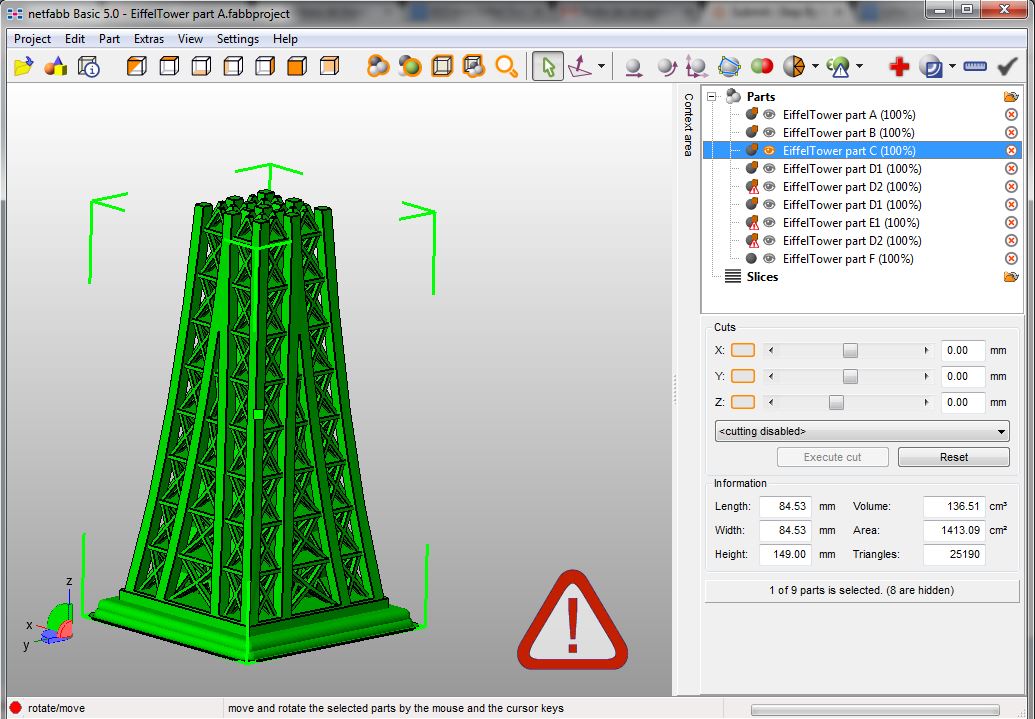
Task: Open the part information icon
Action: point(90,66)
